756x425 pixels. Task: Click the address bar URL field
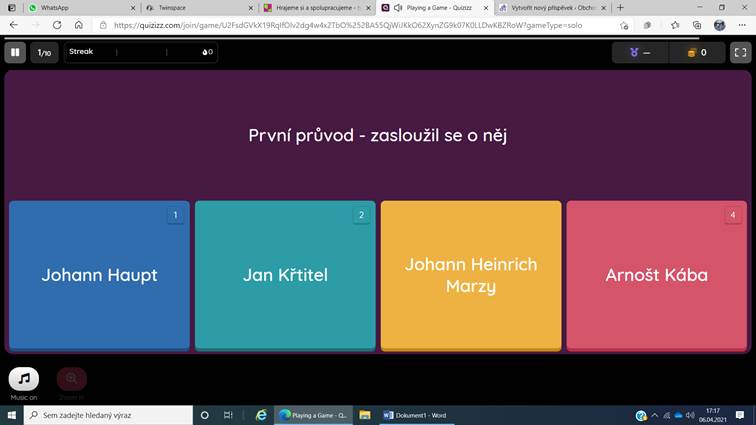pyautogui.click(x=347, y=25)
